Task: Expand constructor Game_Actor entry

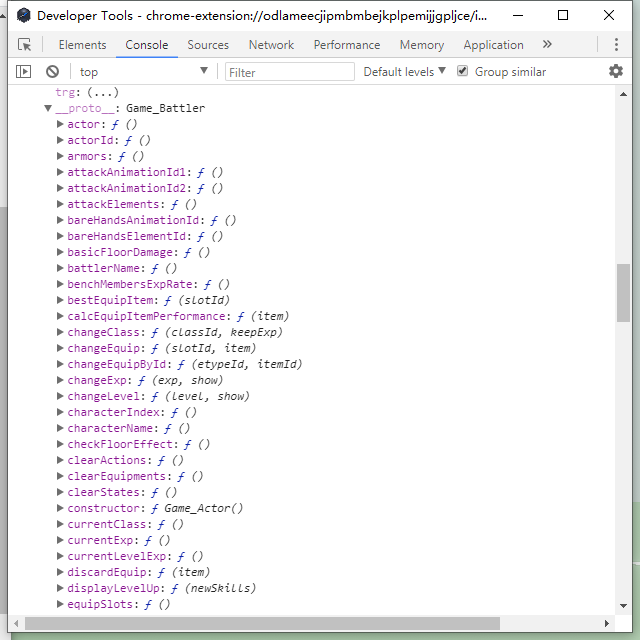Action: [x=60, y=508]
